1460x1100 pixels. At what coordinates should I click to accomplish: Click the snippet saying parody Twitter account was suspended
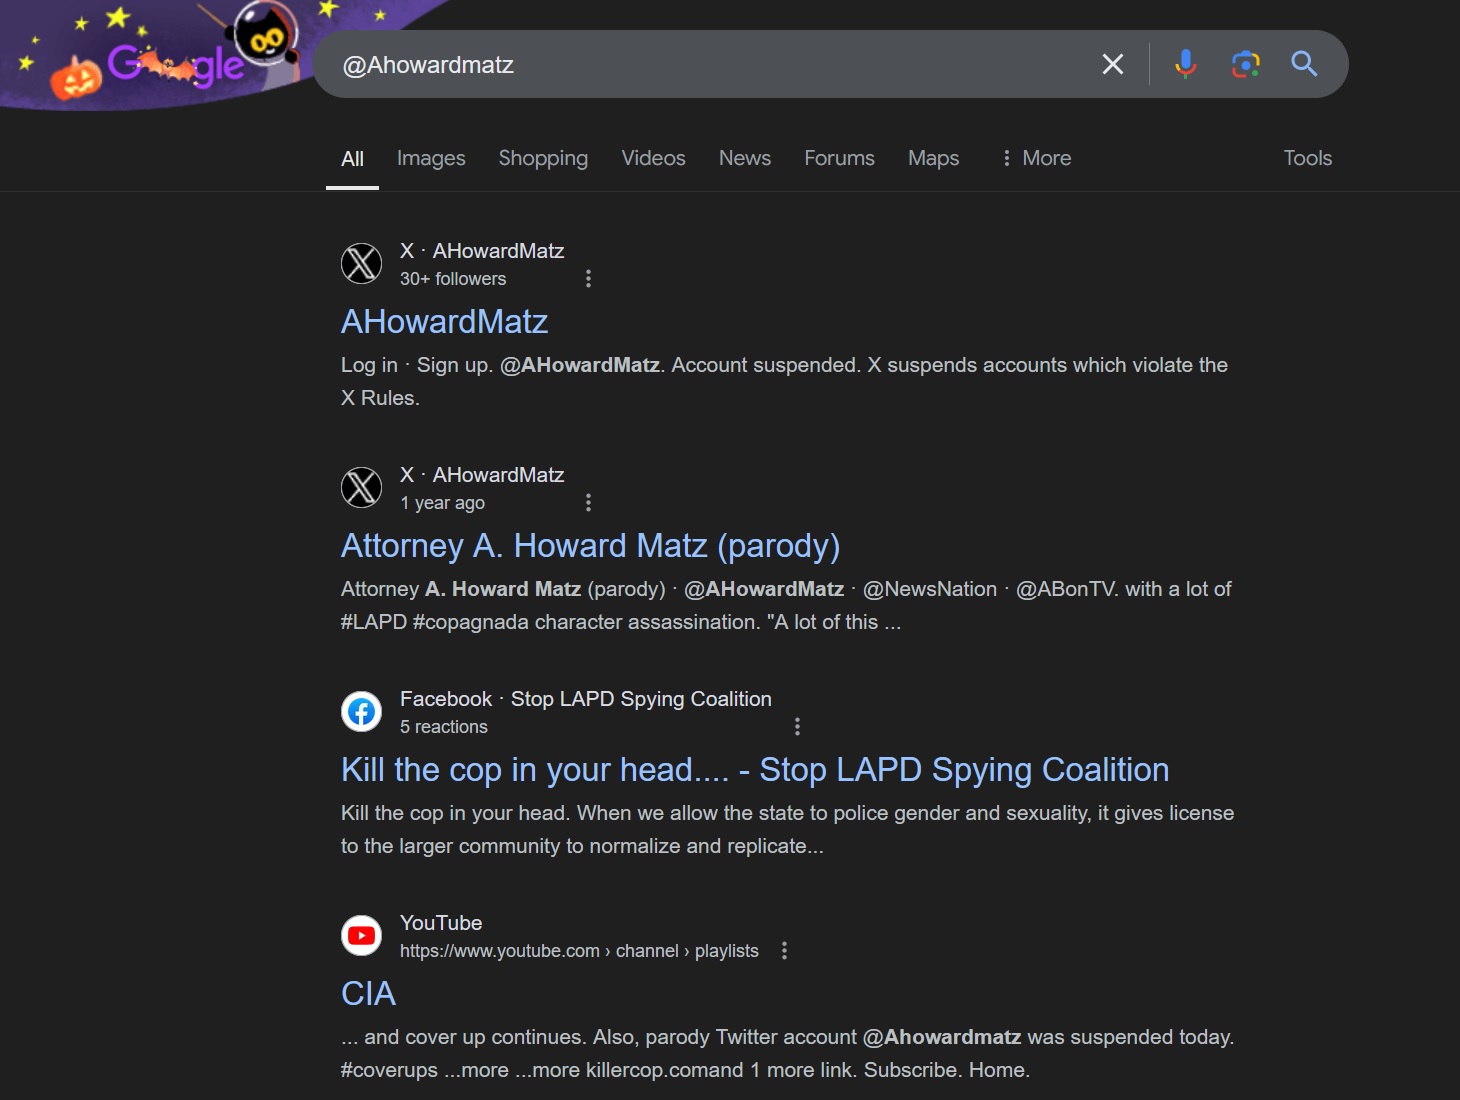click(787, 1053)
